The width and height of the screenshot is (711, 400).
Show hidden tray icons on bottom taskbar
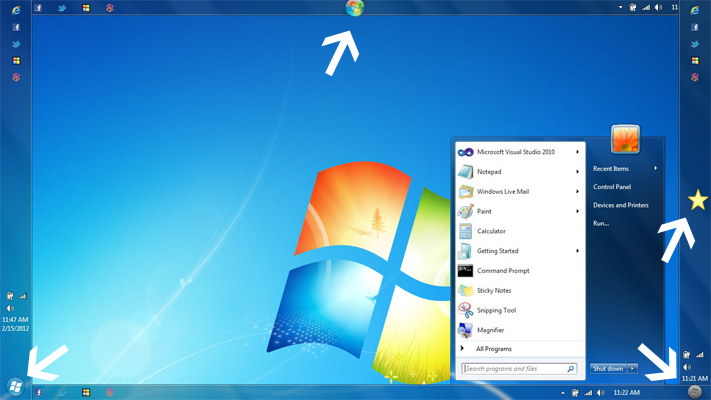(x=563, y=393)
